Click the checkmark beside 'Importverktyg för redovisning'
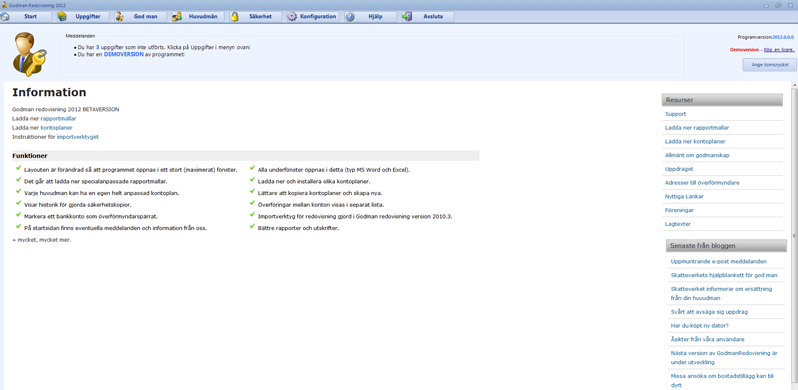This screenshot has width=798, height=390. tap(252, 214)
